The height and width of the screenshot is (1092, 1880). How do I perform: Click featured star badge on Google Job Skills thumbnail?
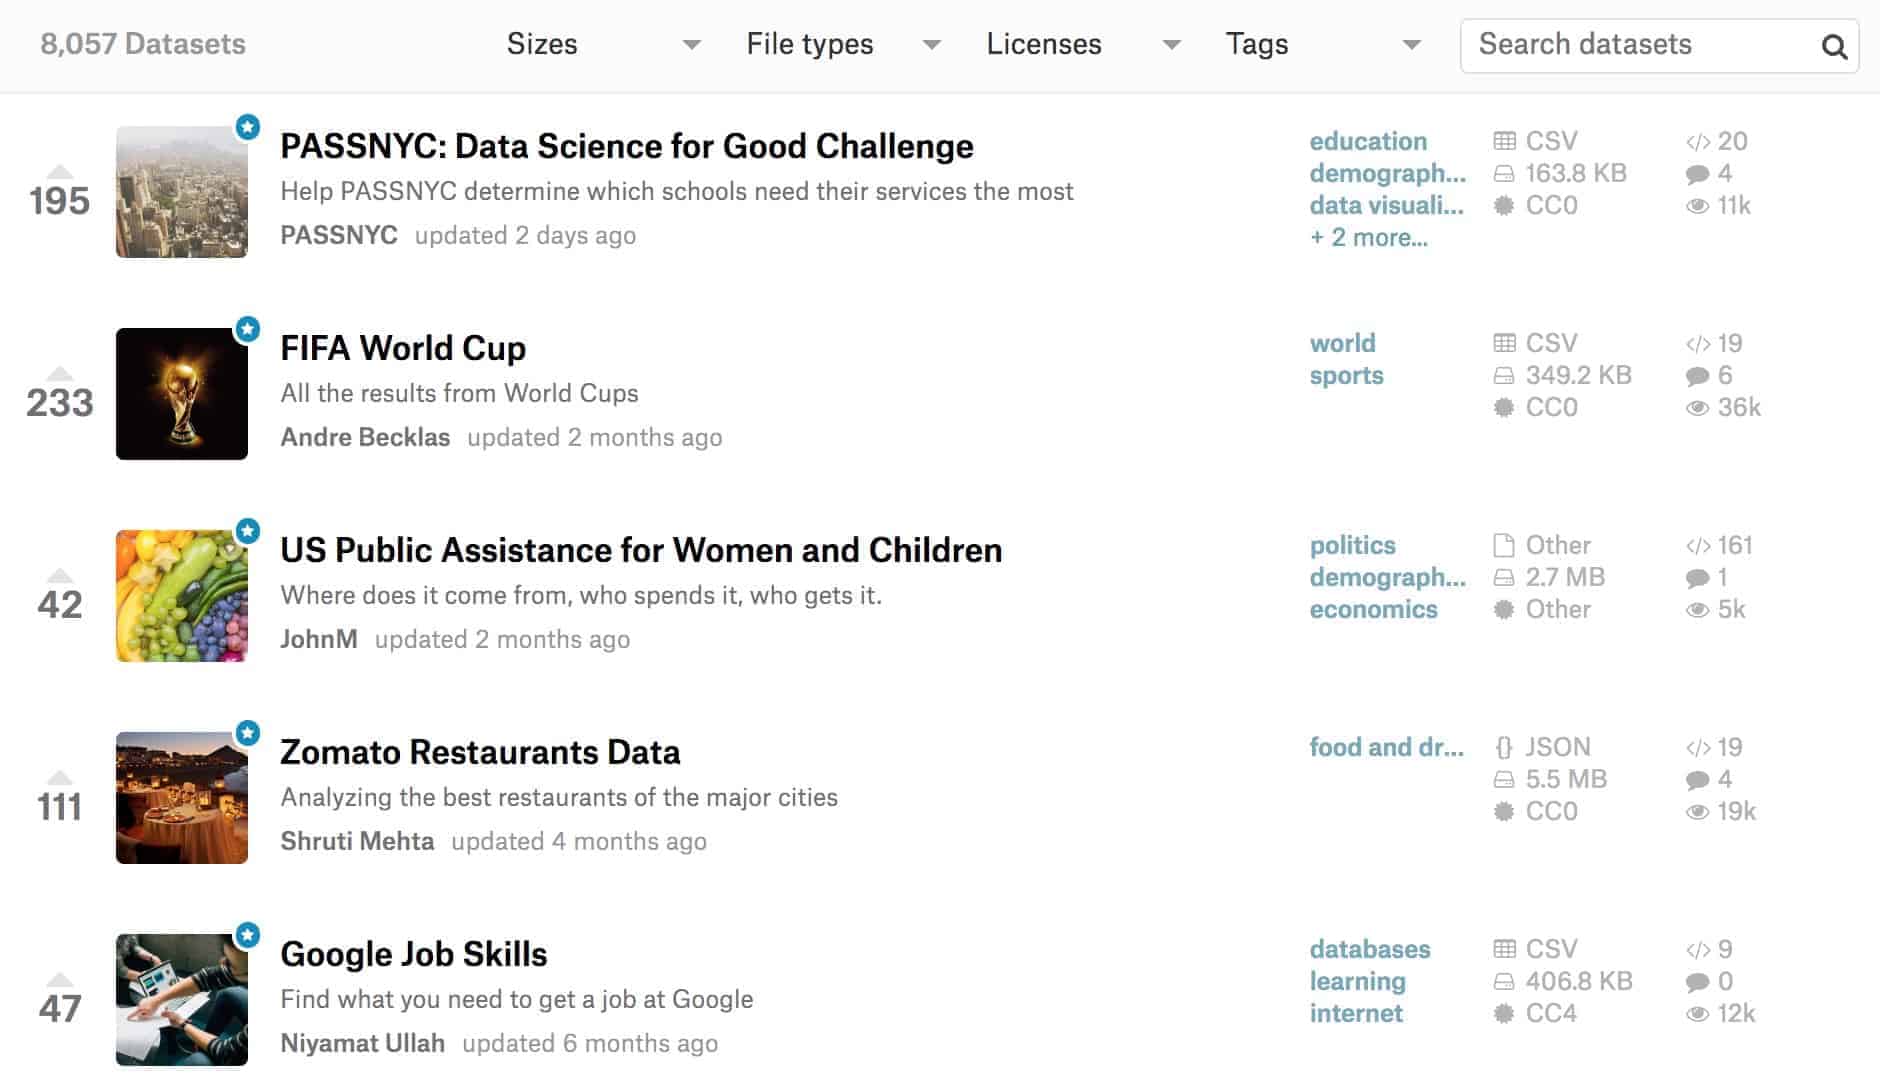248,935
